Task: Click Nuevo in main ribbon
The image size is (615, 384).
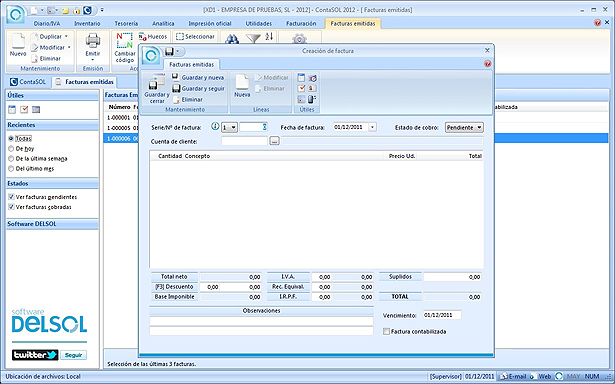Action: [18, 45]
